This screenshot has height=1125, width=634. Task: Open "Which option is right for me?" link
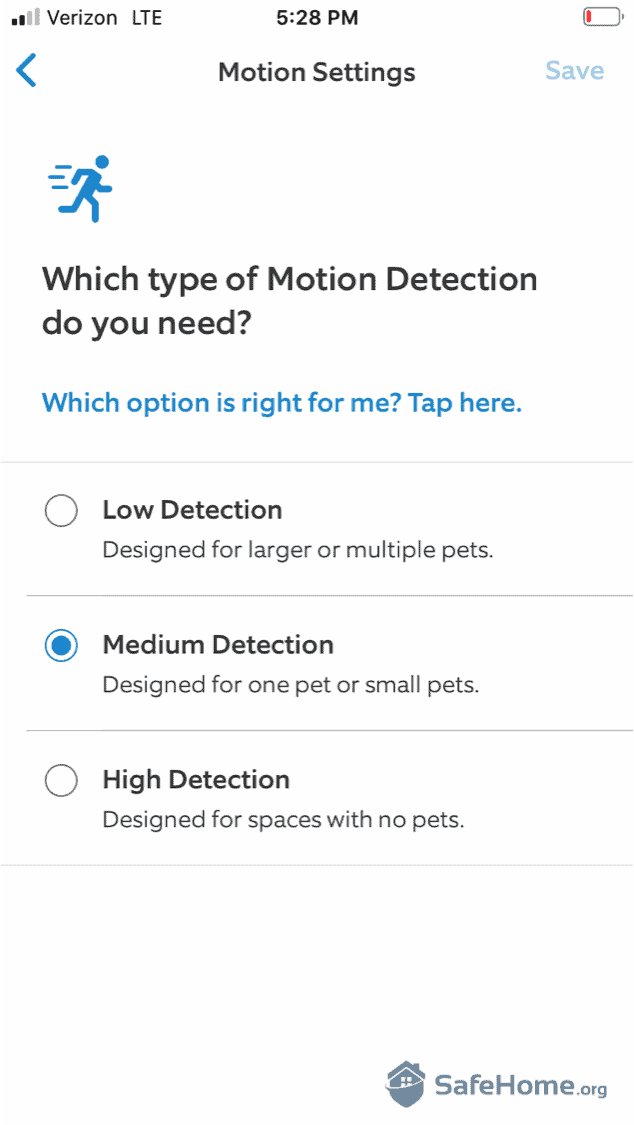tap(282, 403)
